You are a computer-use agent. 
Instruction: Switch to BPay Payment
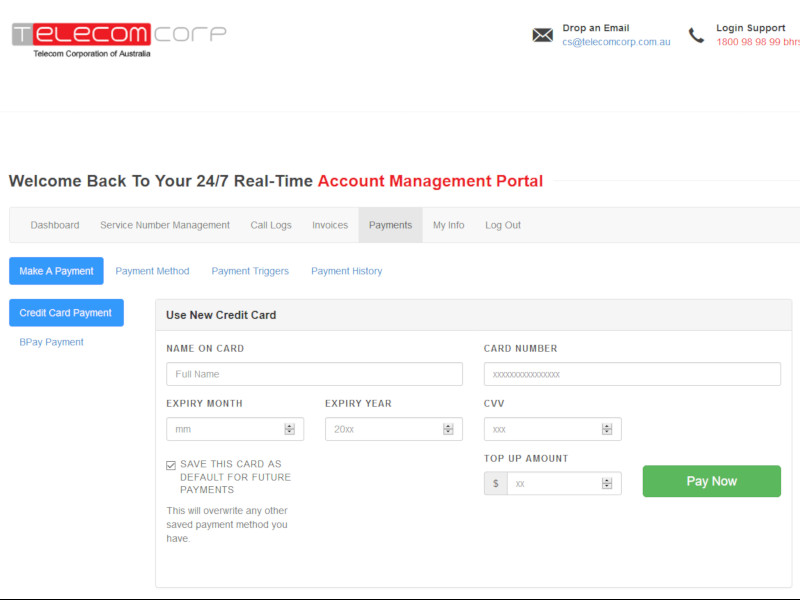coord(51,341)
